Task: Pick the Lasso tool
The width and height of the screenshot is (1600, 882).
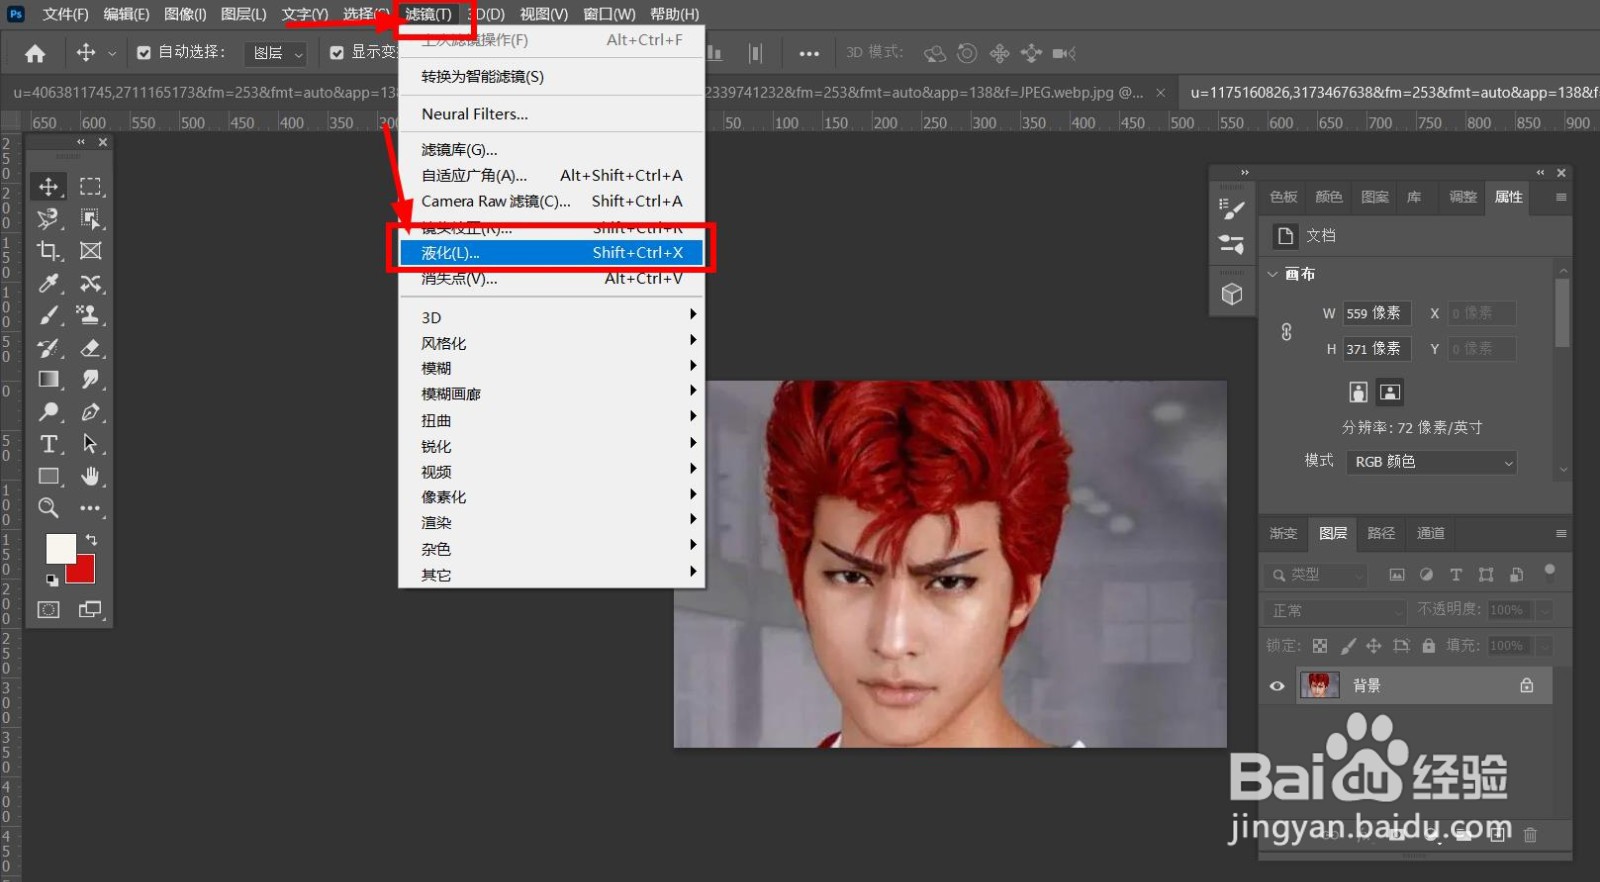Action: point(48,218)
